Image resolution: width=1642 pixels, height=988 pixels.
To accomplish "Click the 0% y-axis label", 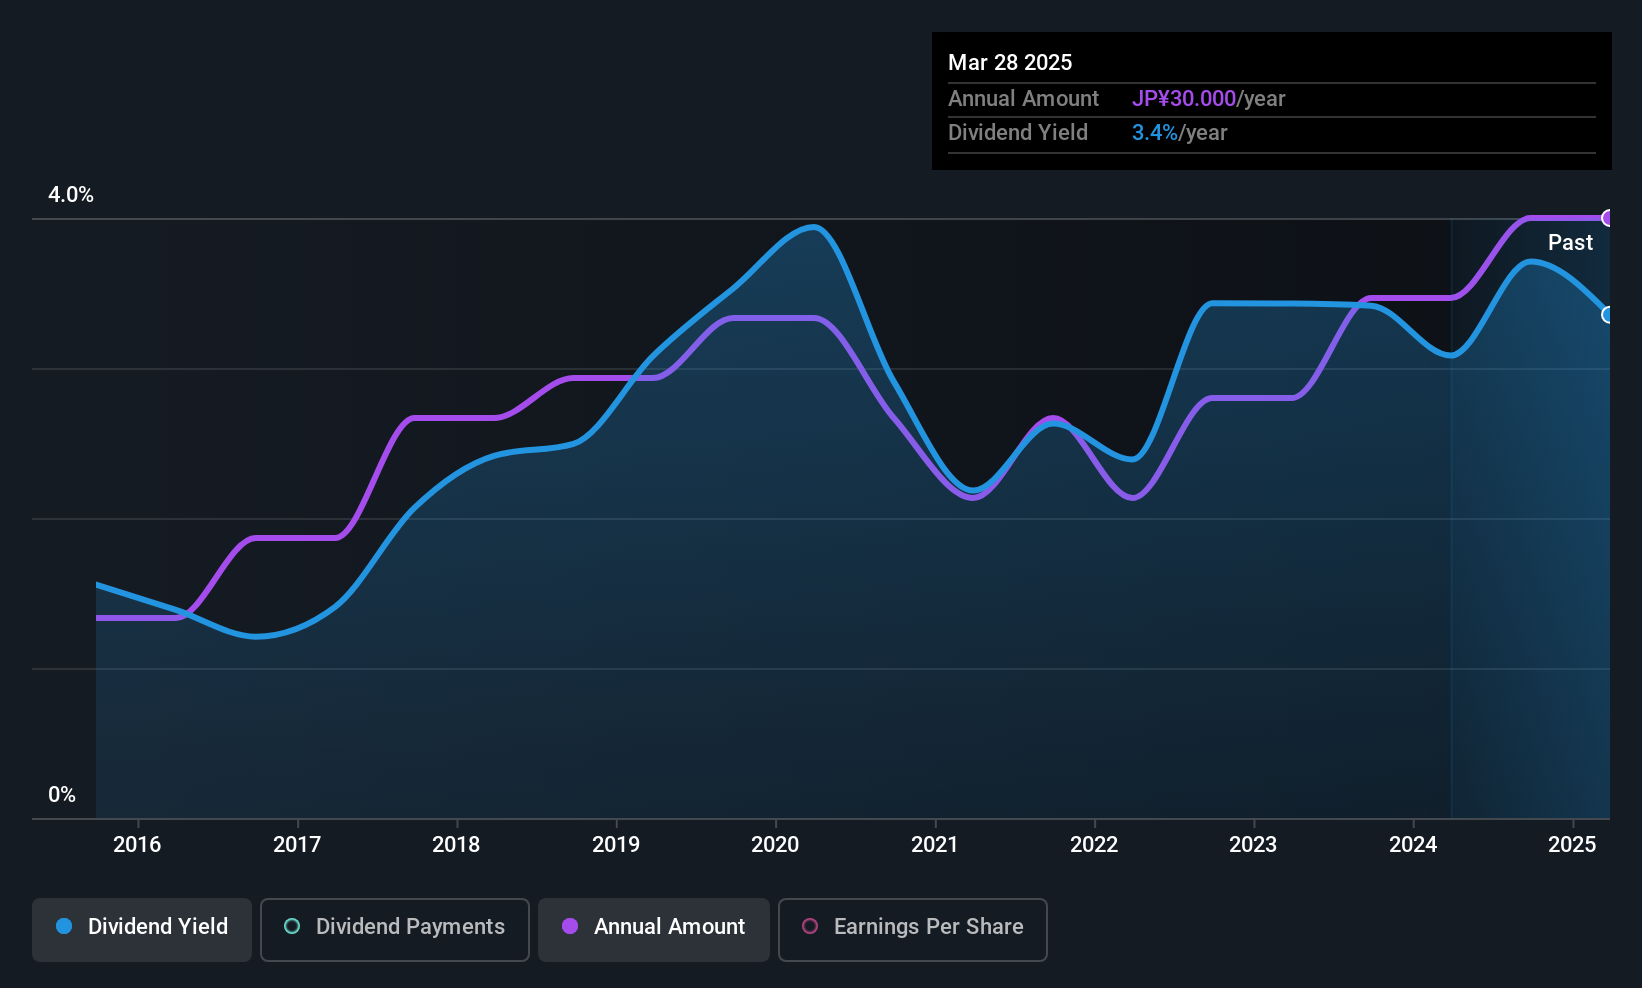I will pos(62,795).
